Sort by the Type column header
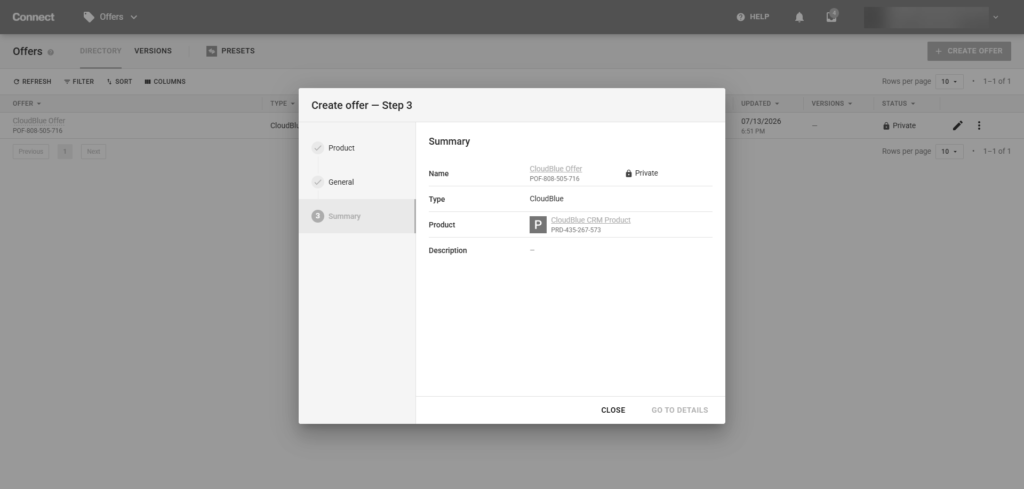Viewport: 1024px width, 489px height. (283, 104)
